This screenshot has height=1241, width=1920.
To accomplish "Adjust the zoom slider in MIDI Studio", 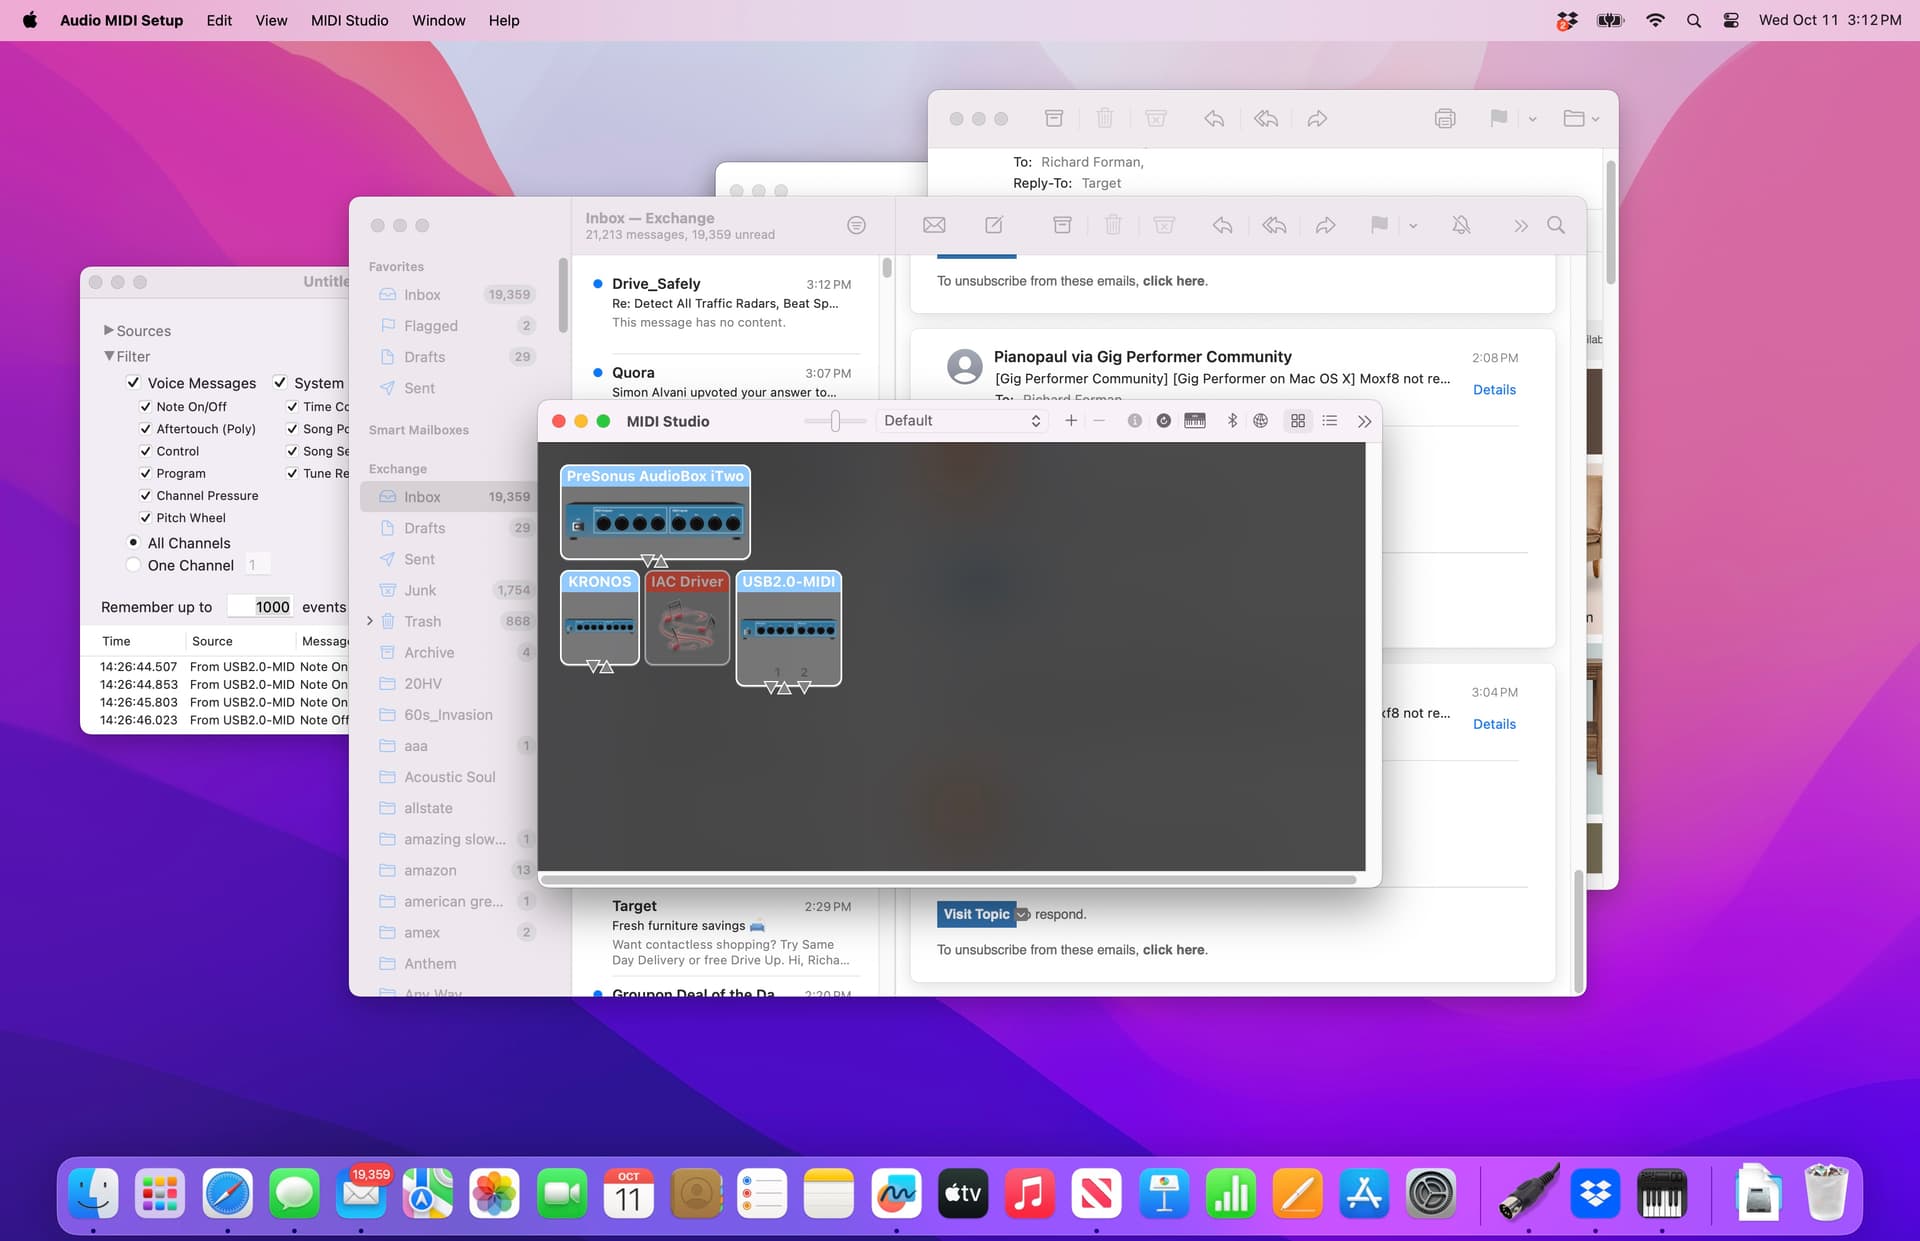I will pos(835,421).
